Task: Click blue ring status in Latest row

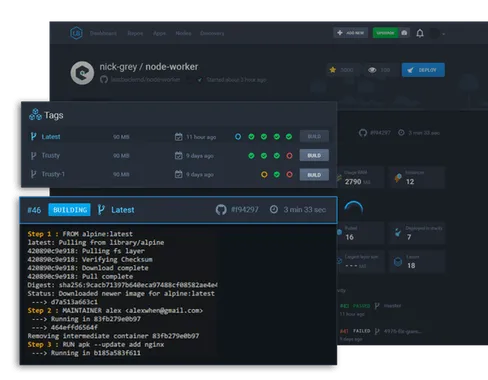Action: 238,137
